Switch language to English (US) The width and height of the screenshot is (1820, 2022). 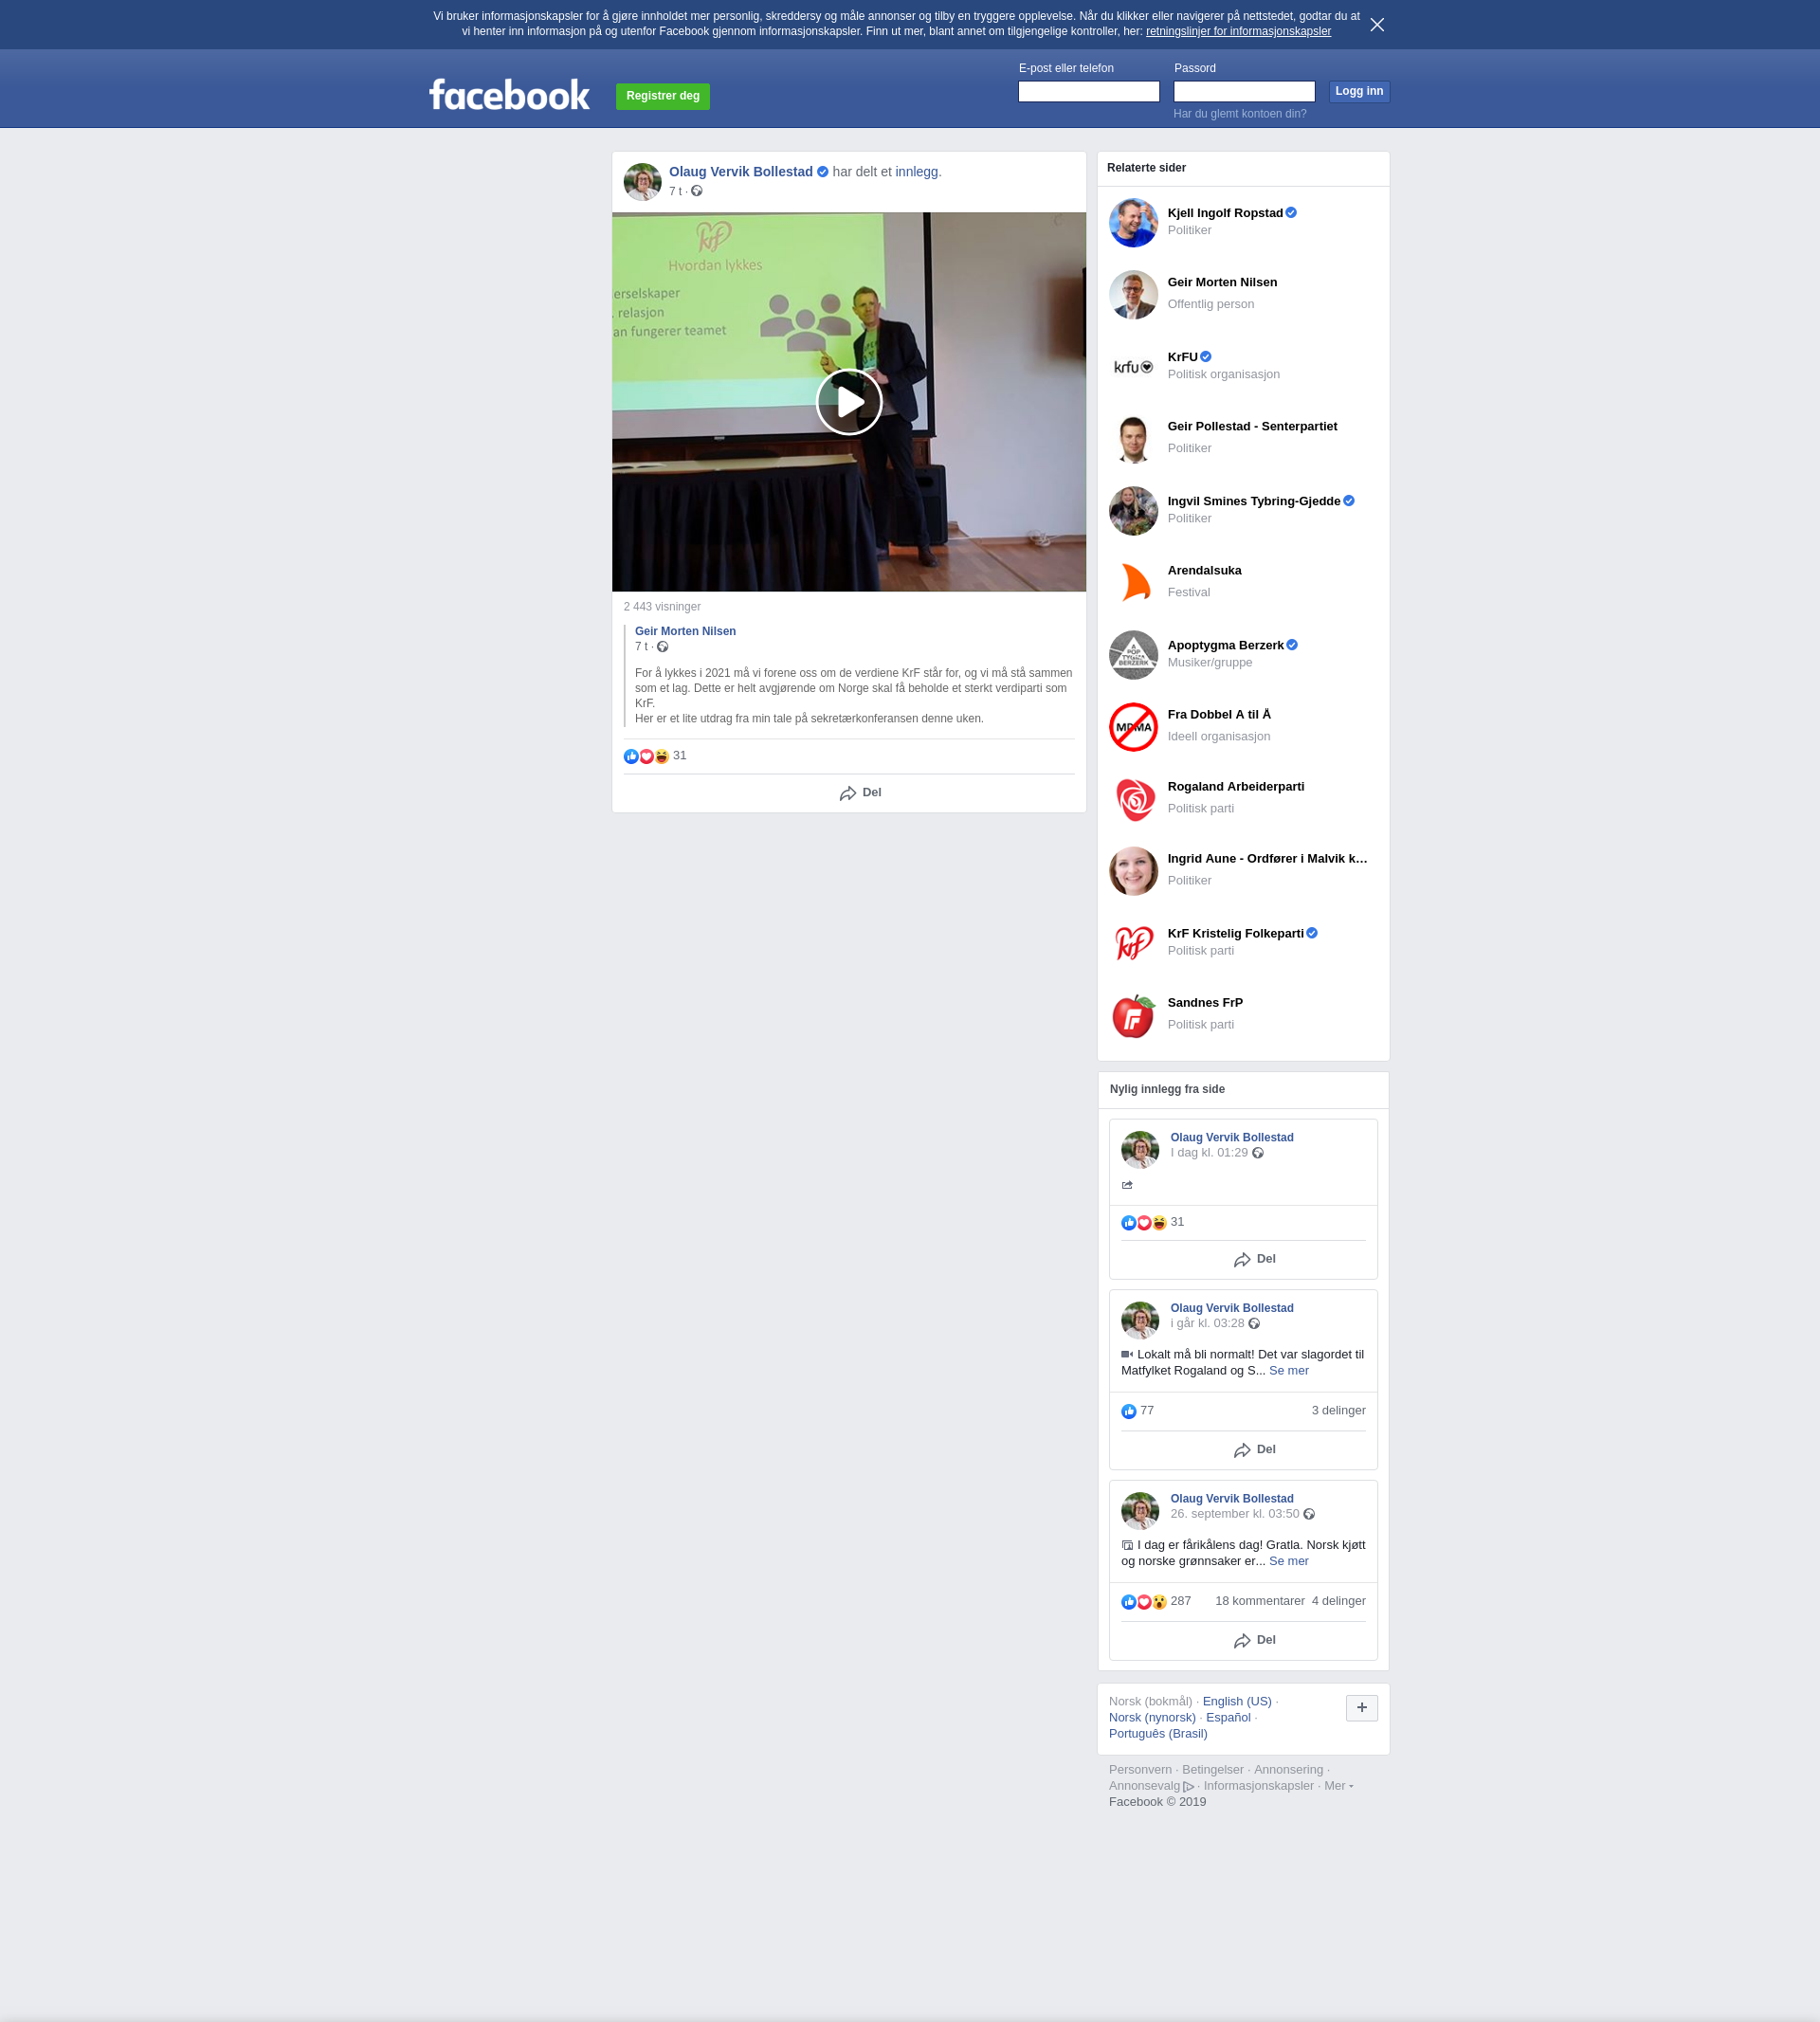(1236, 1701)
